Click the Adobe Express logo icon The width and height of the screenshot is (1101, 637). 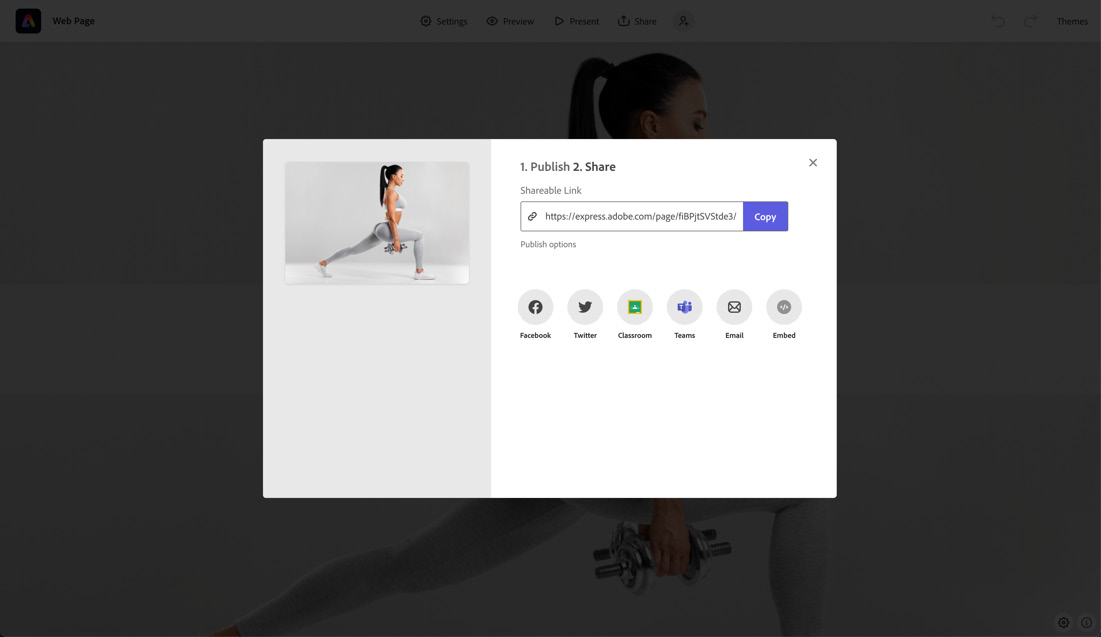28,21
